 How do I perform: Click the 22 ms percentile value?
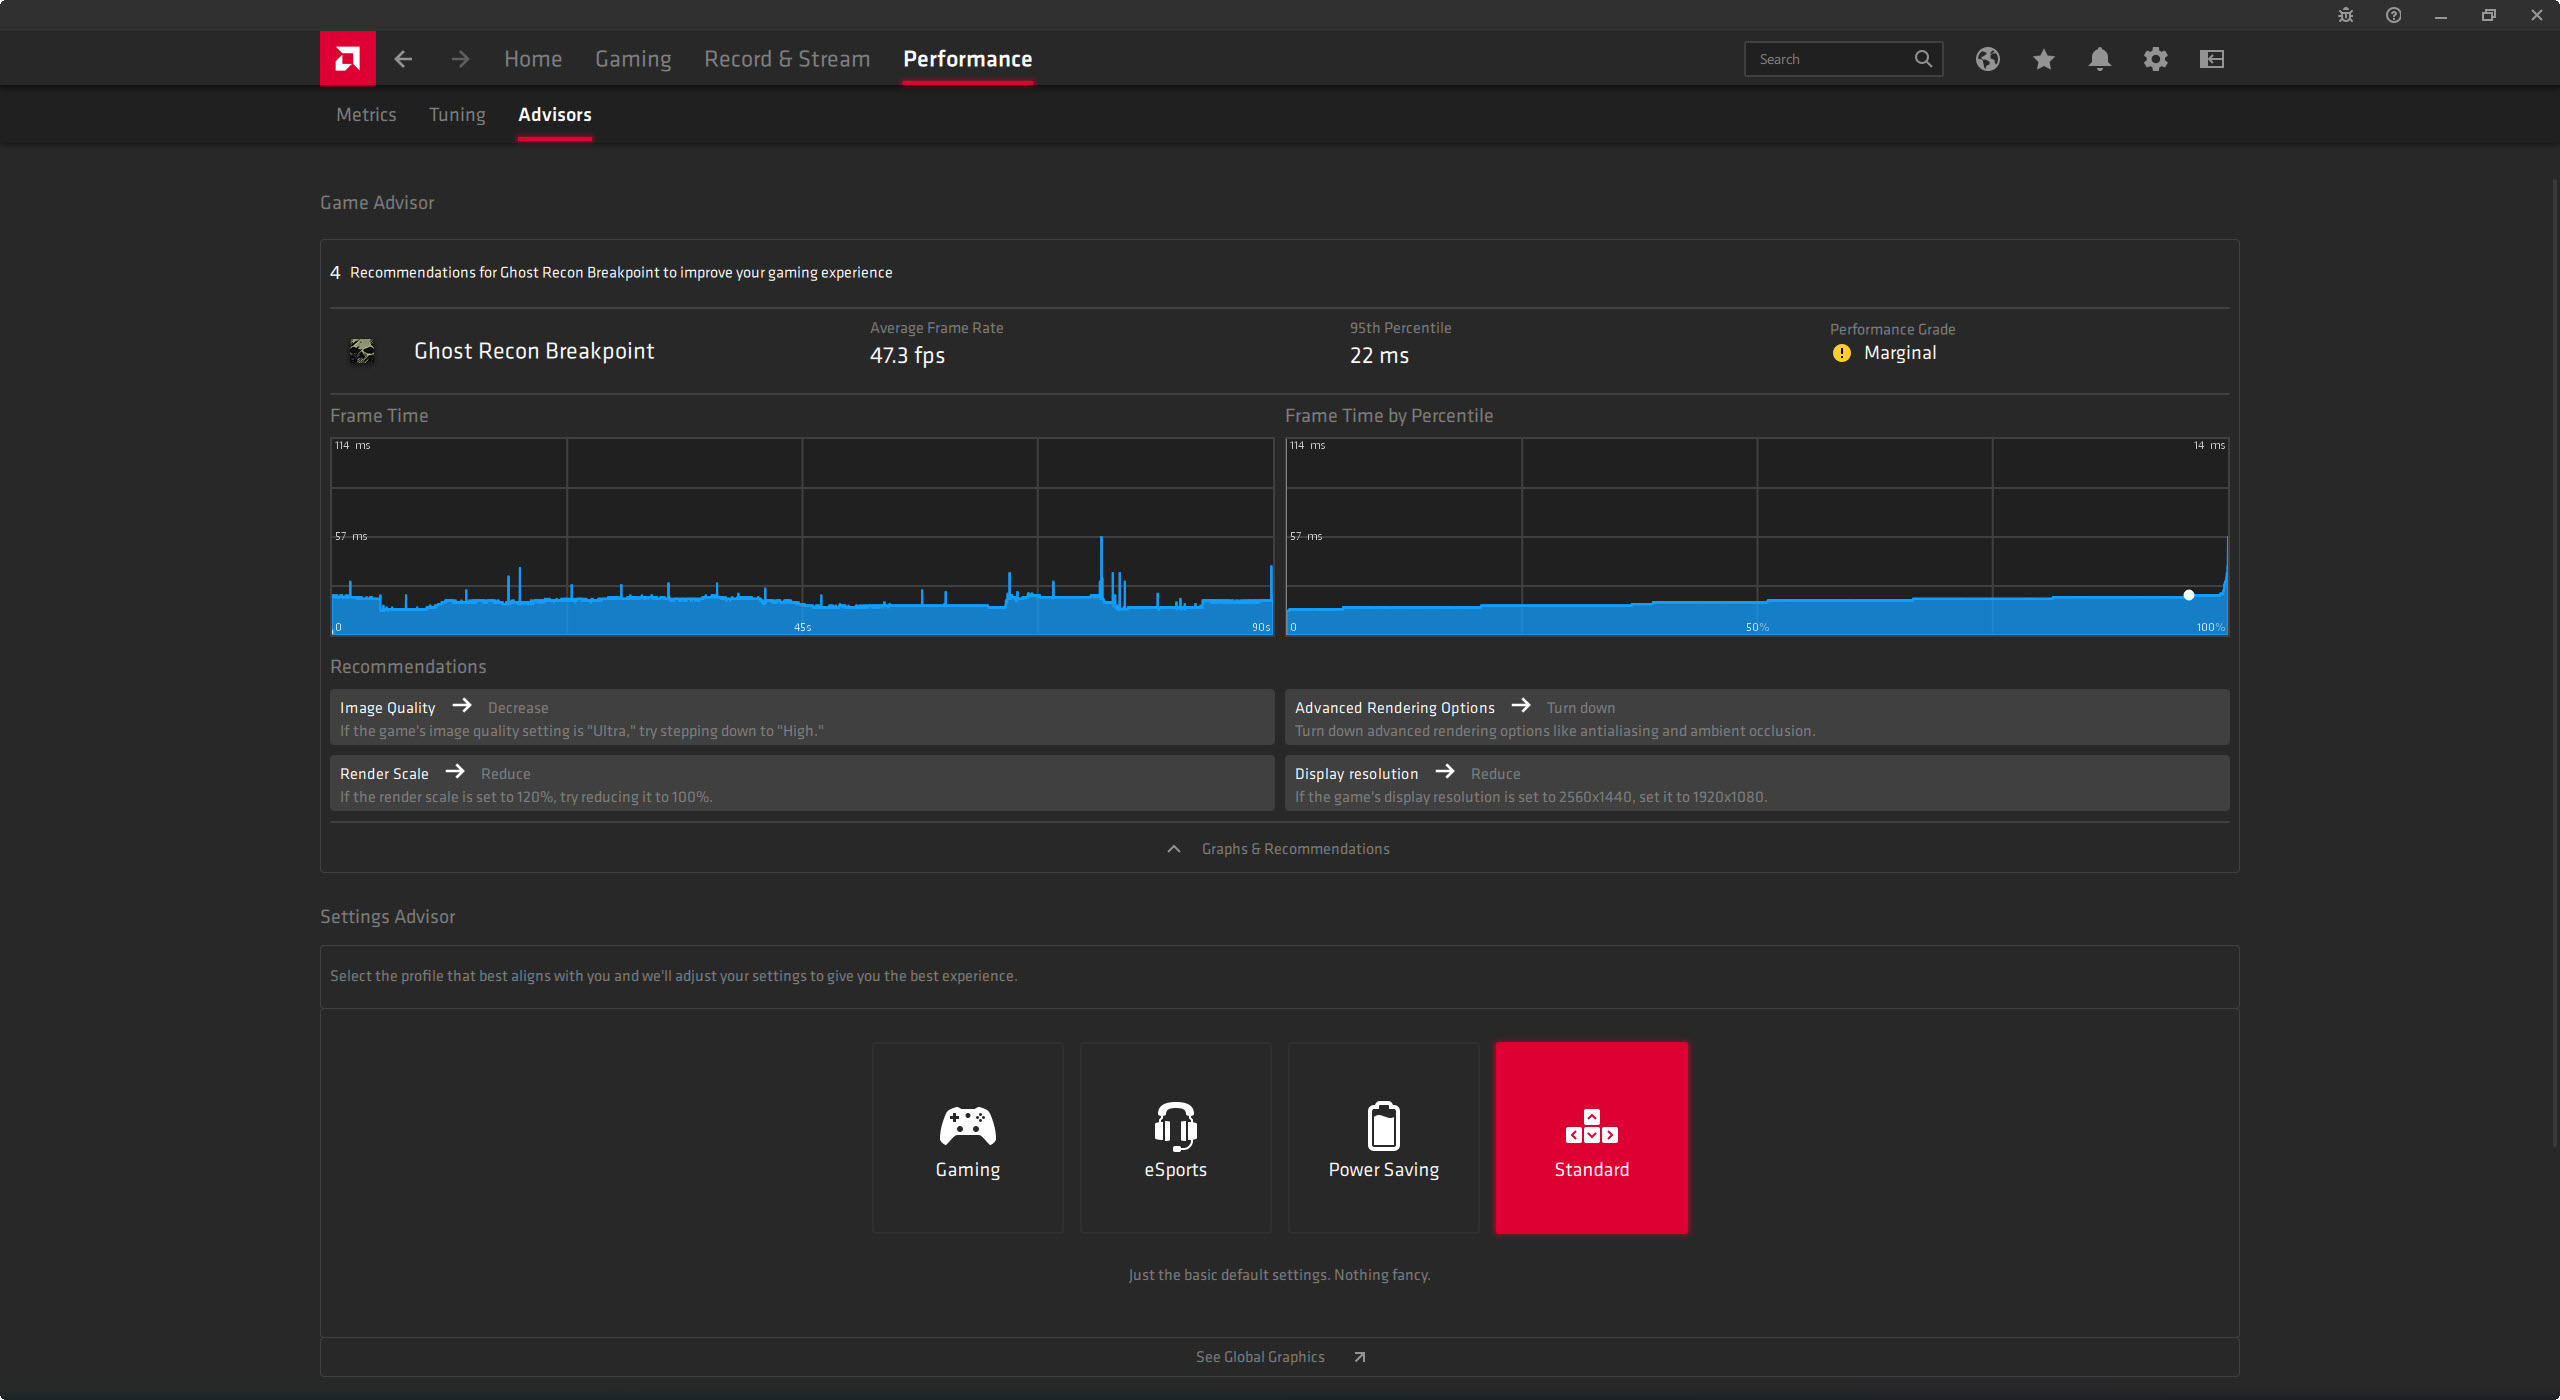pyautogui.click(x=1379, y=356)
